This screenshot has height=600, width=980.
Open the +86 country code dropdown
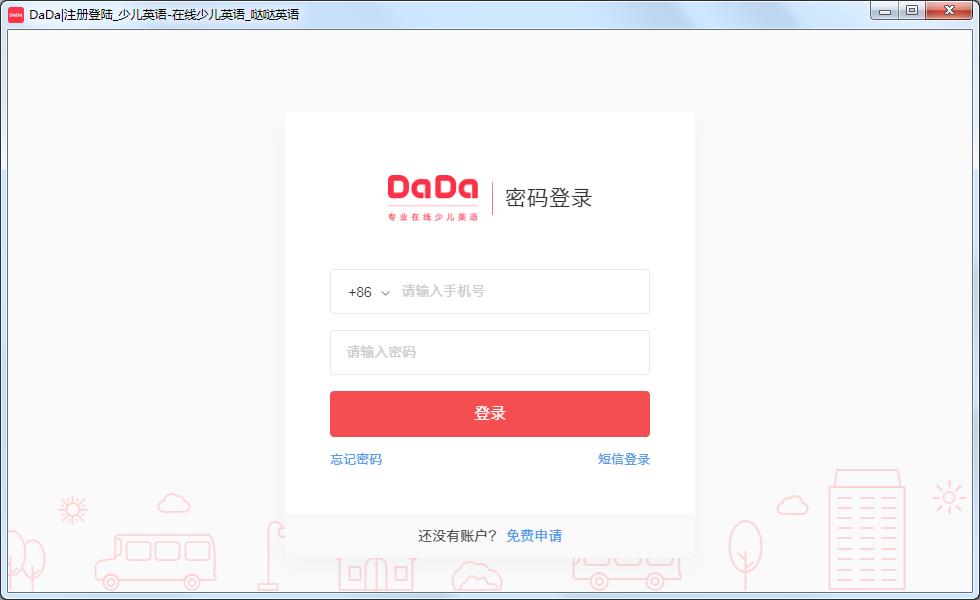pyautogui.click(x=369, y=292)
